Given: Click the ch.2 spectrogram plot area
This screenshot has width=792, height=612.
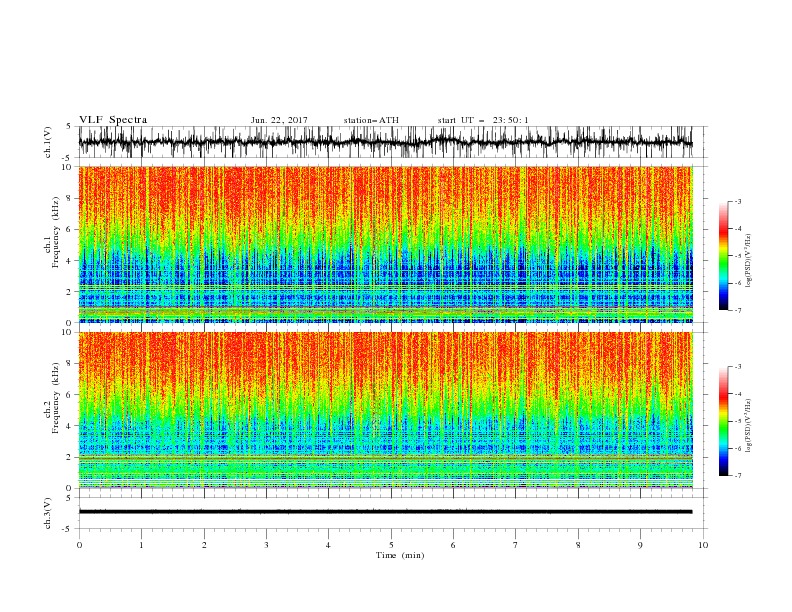Looking at the screenshot, I should click(385, 410).
